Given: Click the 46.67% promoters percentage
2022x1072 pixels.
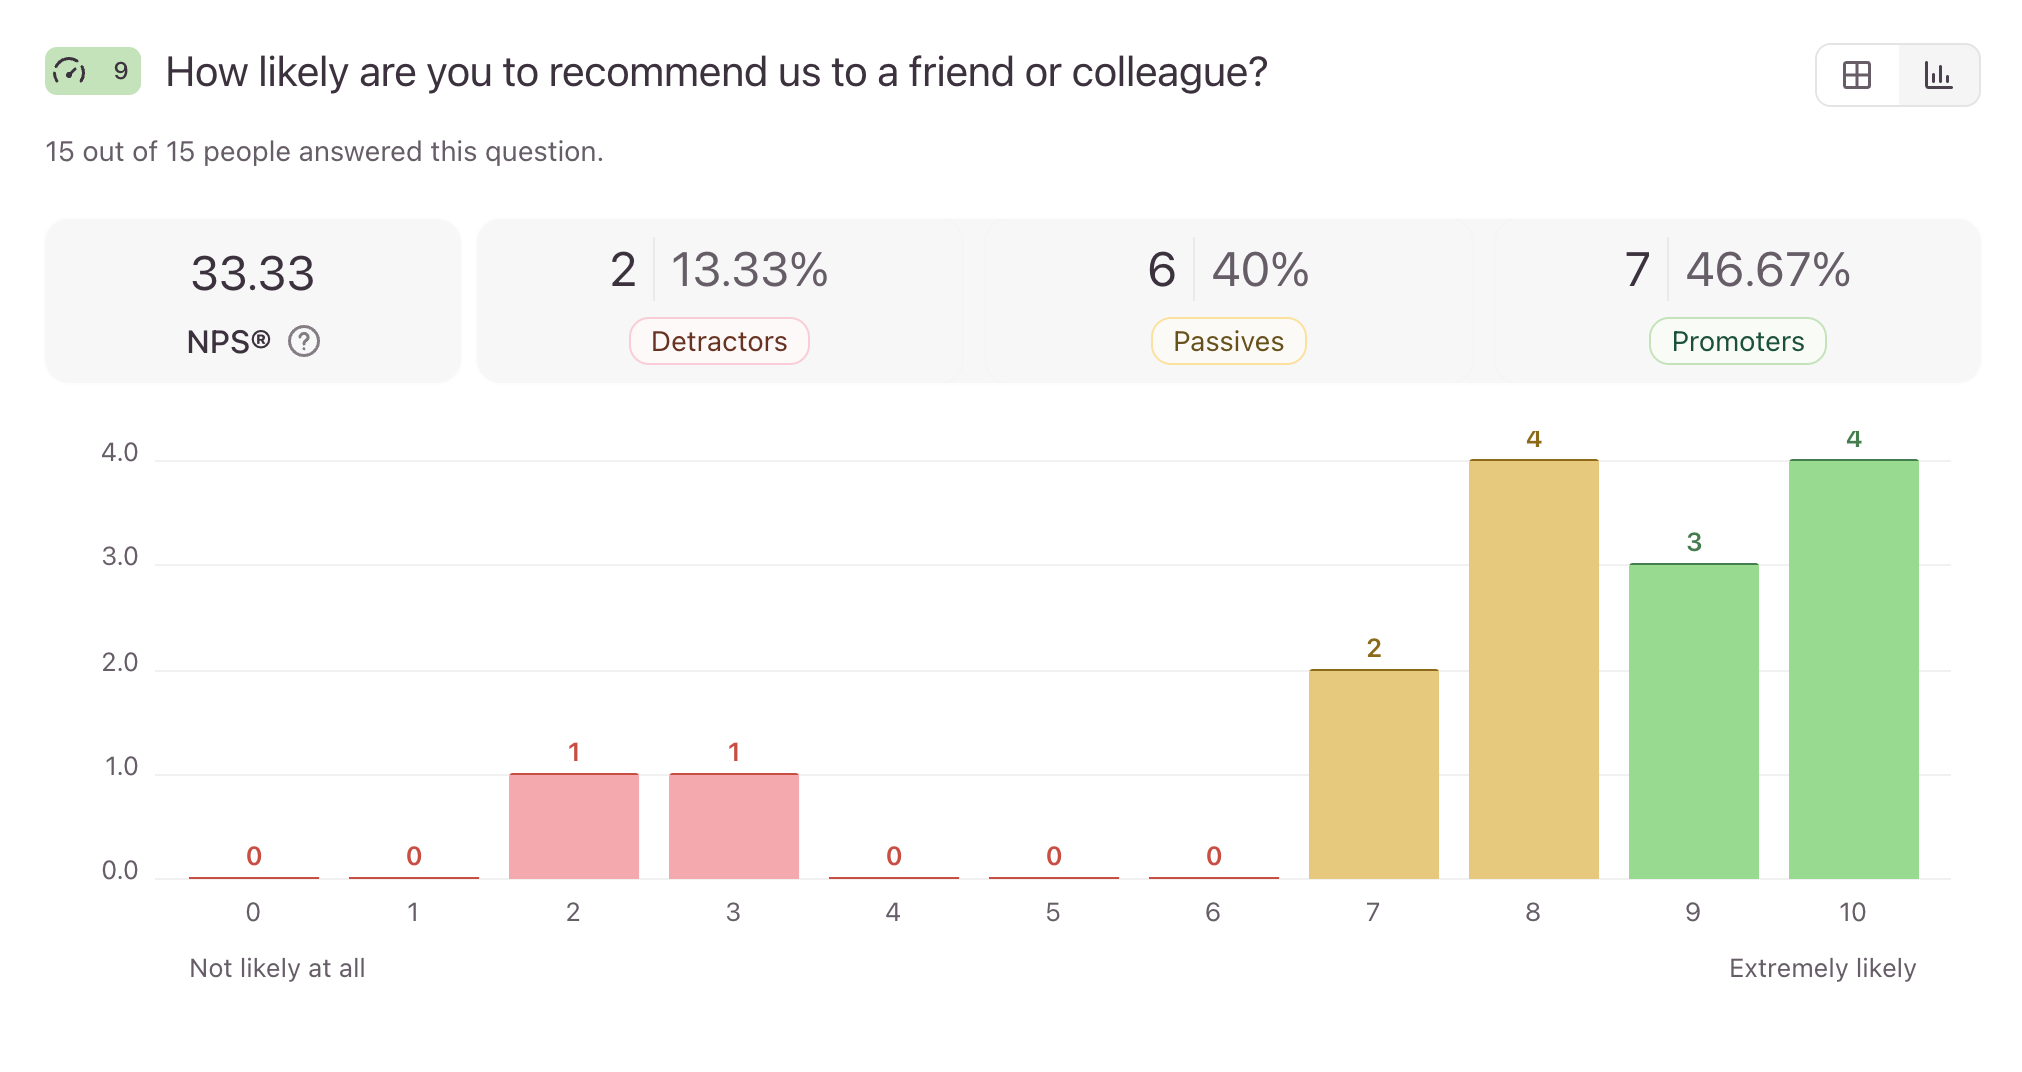Looking at the screenshot, I should click(1768, 270).
